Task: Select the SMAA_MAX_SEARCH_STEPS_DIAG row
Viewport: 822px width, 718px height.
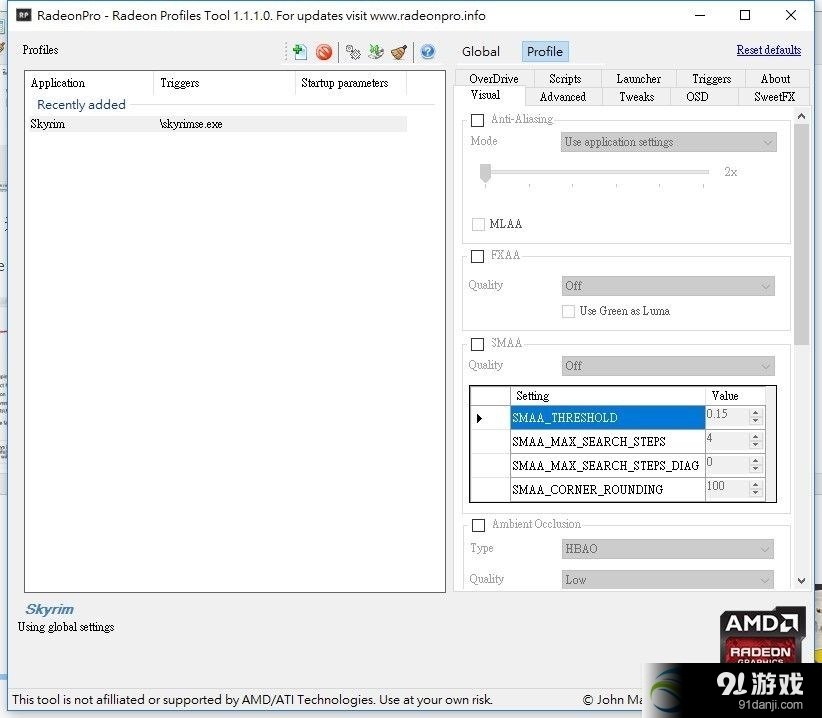Action: click(x=608, y=465)
